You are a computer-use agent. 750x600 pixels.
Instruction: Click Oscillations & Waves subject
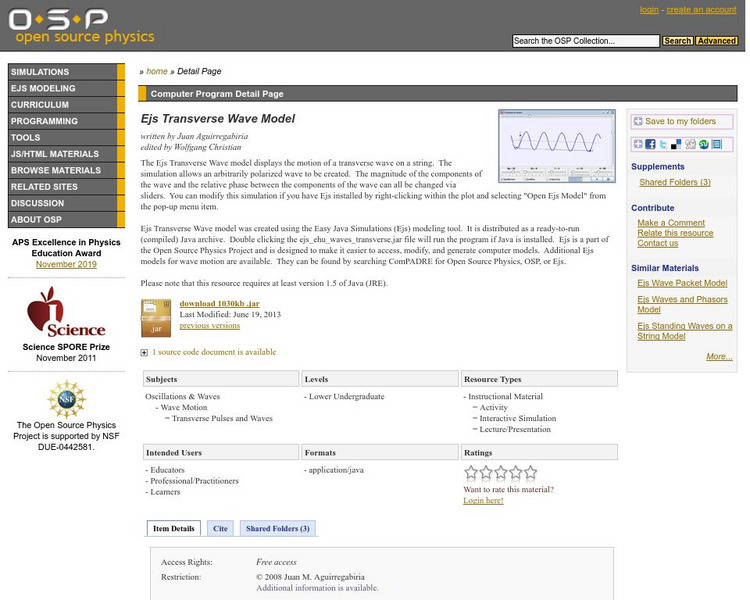pyautogui.click(x=182, y=396)
